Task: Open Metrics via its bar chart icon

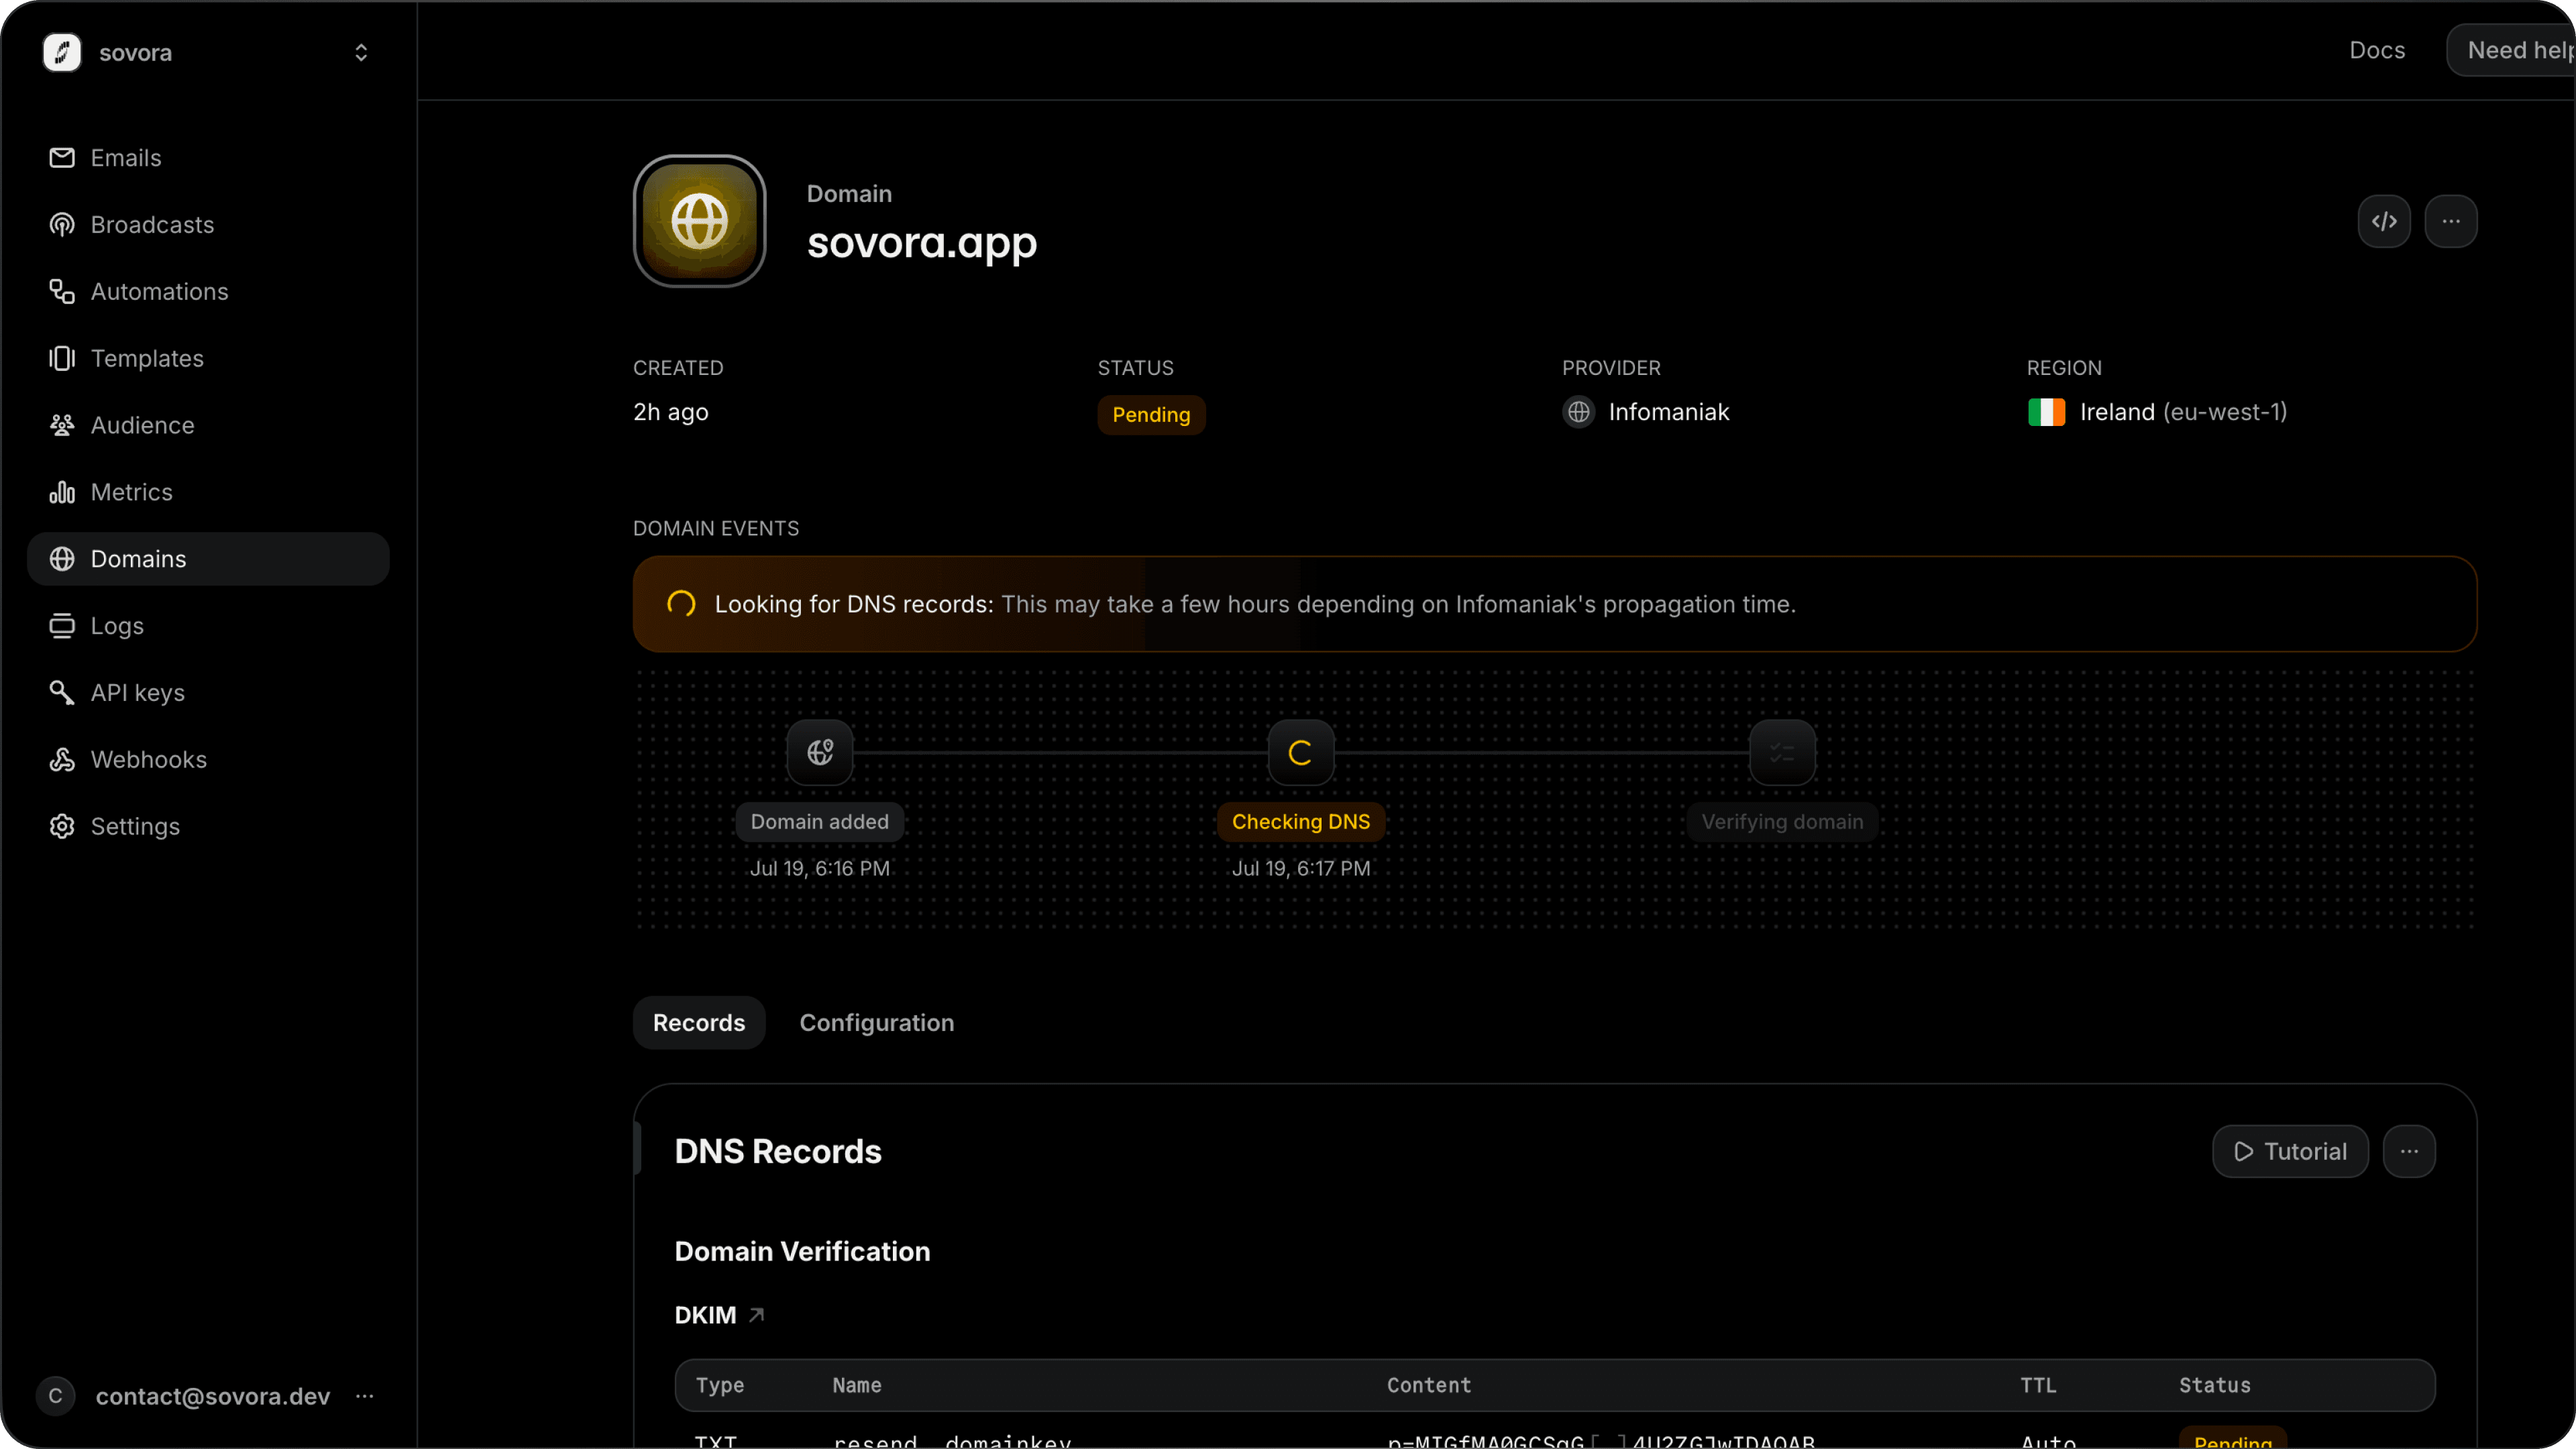Action: (62, 492)
